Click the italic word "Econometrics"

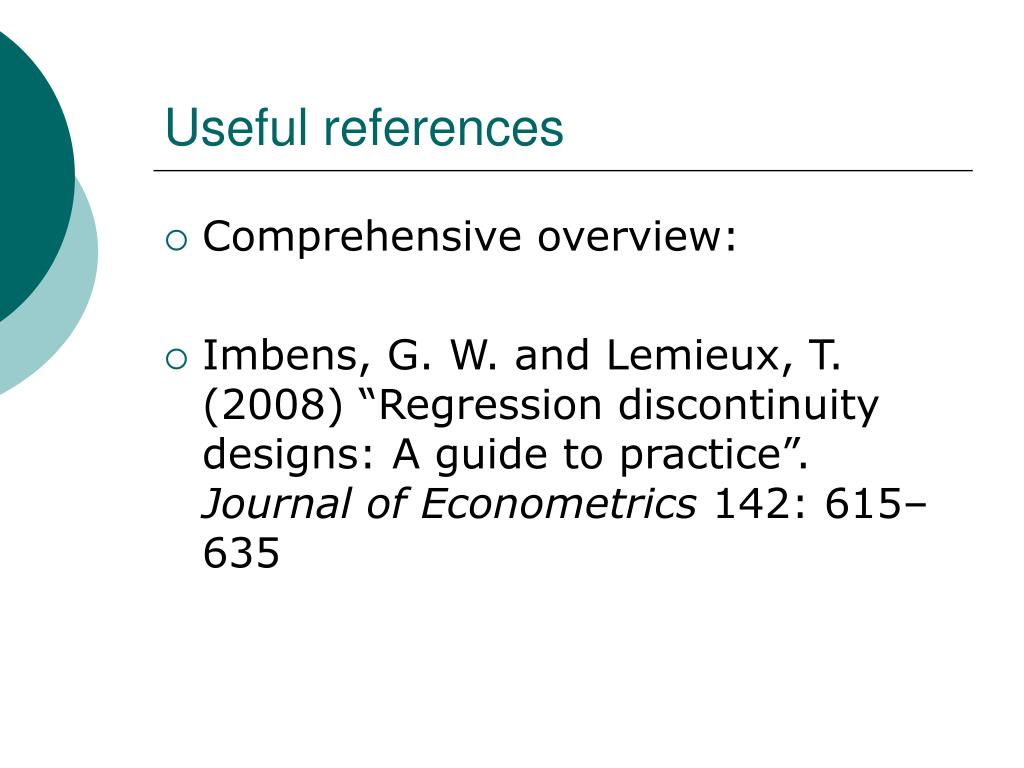point(558,504)
